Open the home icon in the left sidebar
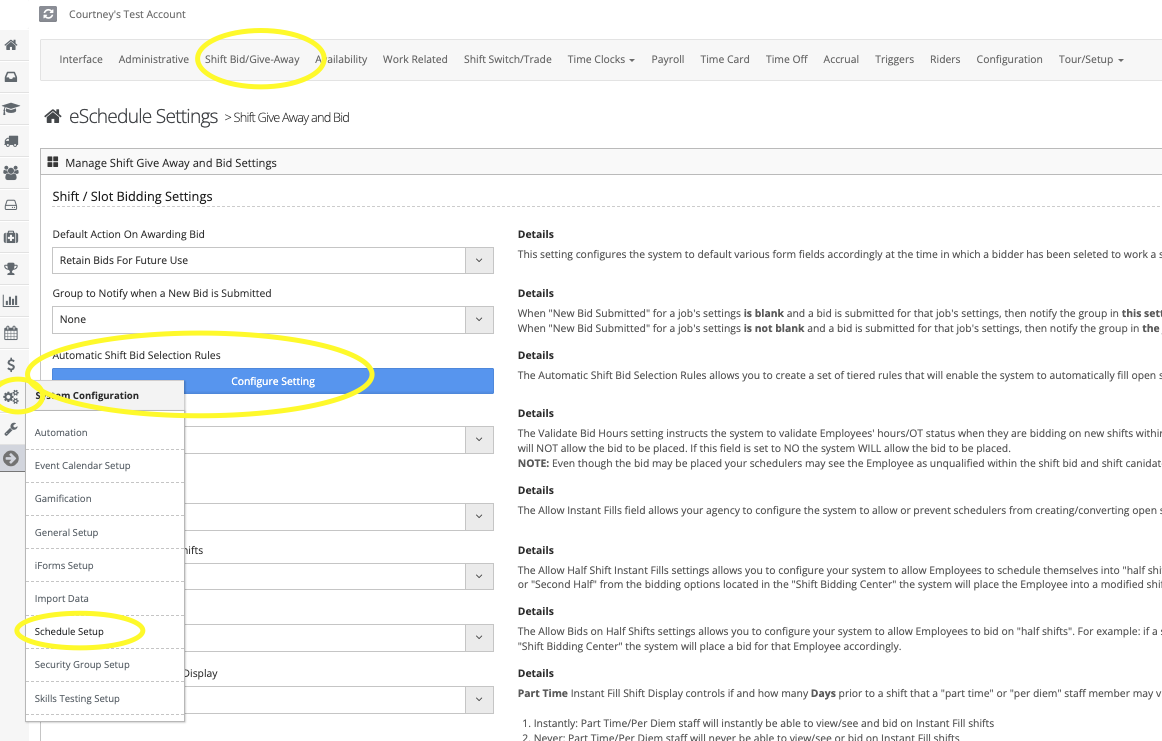This screenshot has width=1162, height=741. click(11, 45)
